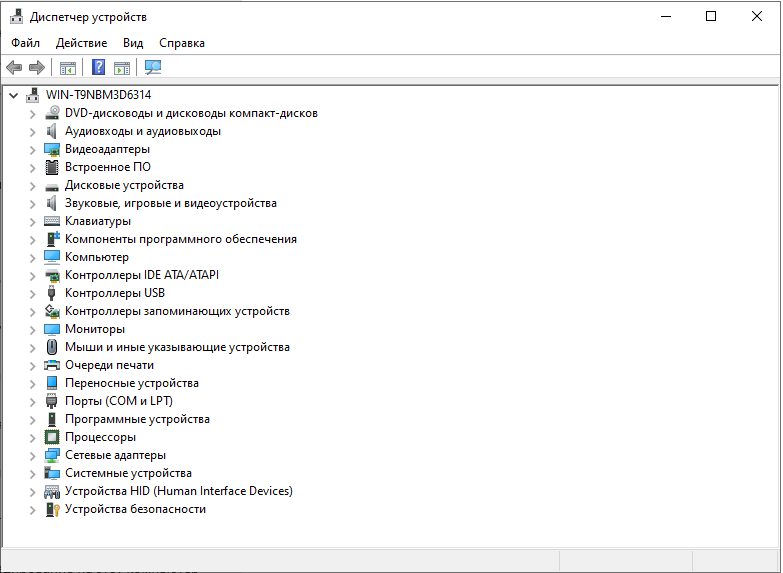Expand the Мониторы category arrow
Image resolution: width=783 pixels, height=573 pixels.
[x=32, y=329]
